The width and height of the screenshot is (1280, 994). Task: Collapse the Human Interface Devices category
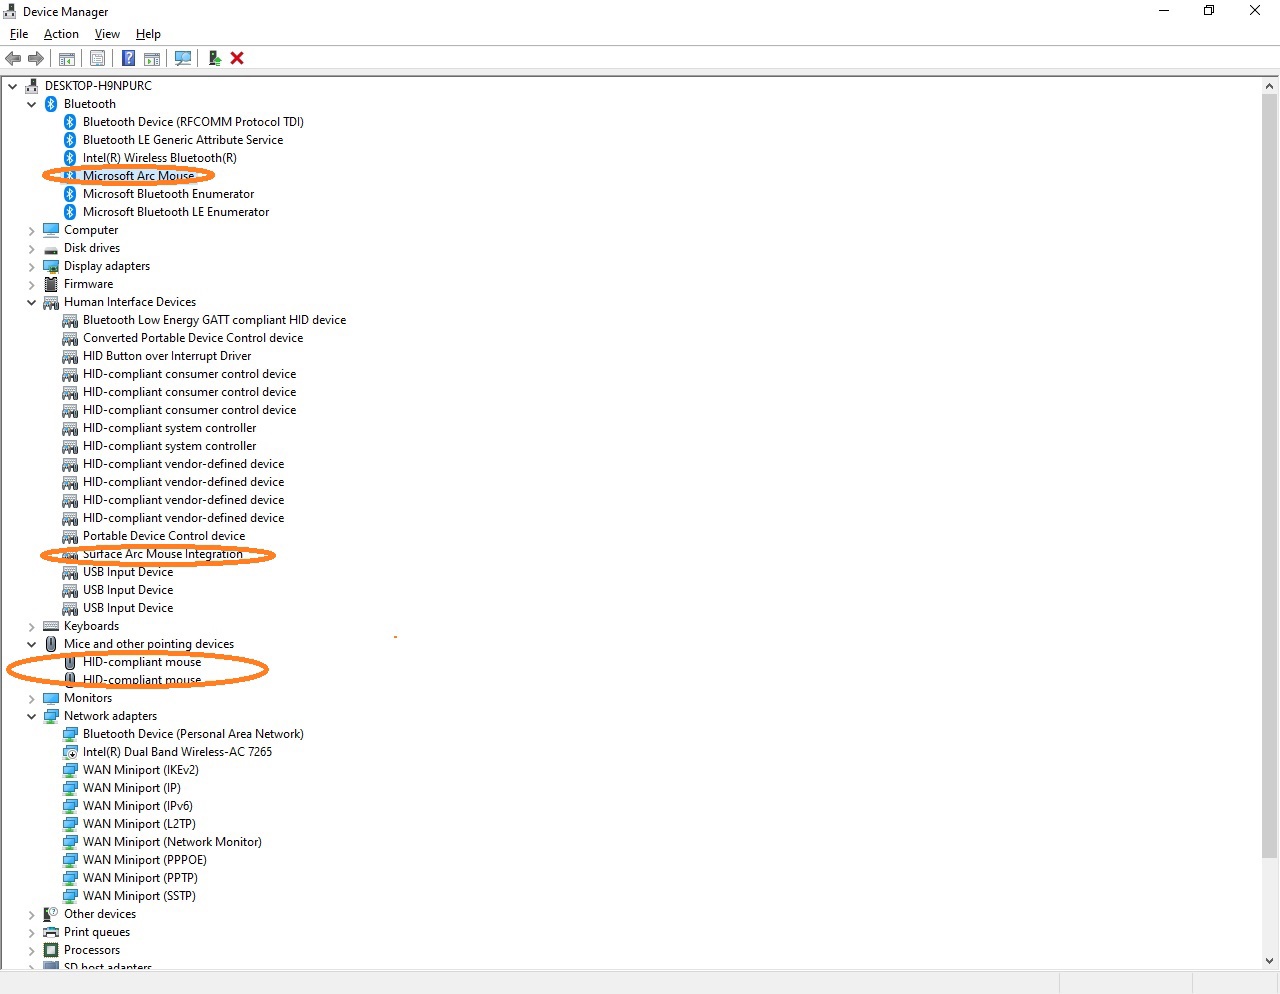pos(32,302)
